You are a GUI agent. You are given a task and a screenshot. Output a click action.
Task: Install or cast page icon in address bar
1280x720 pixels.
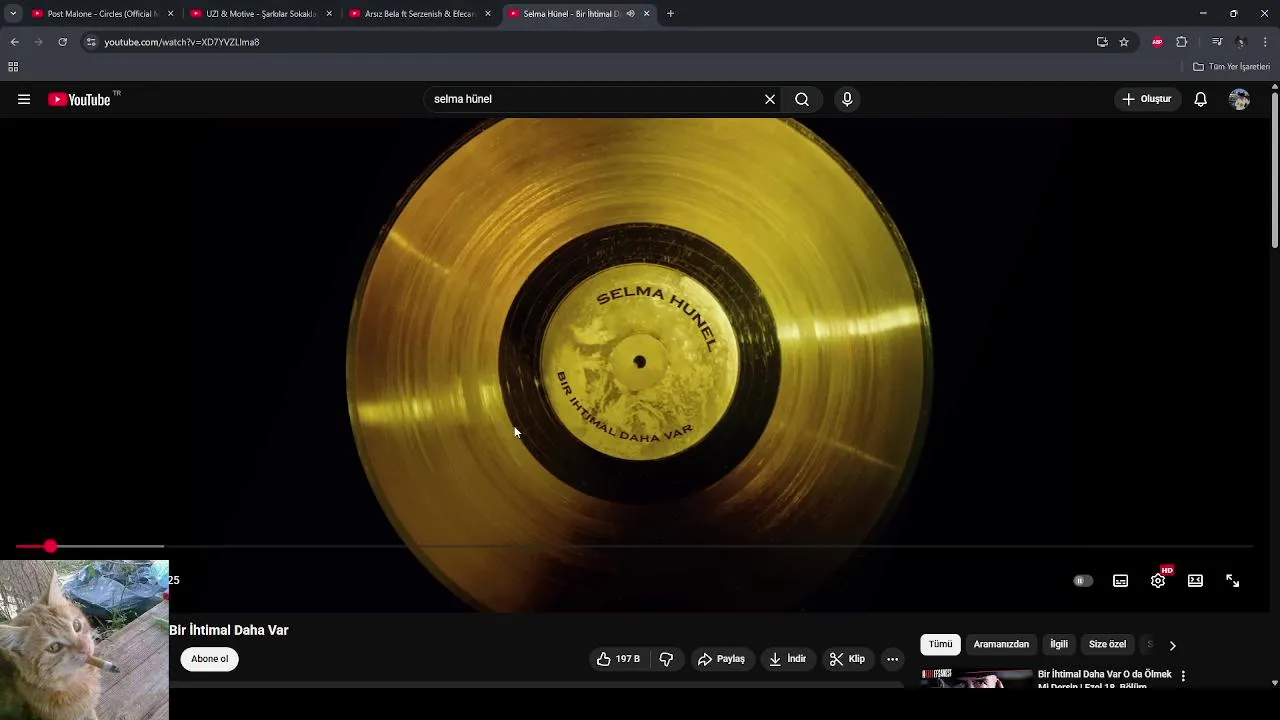pyautogui.click(x=1102, y=42)
